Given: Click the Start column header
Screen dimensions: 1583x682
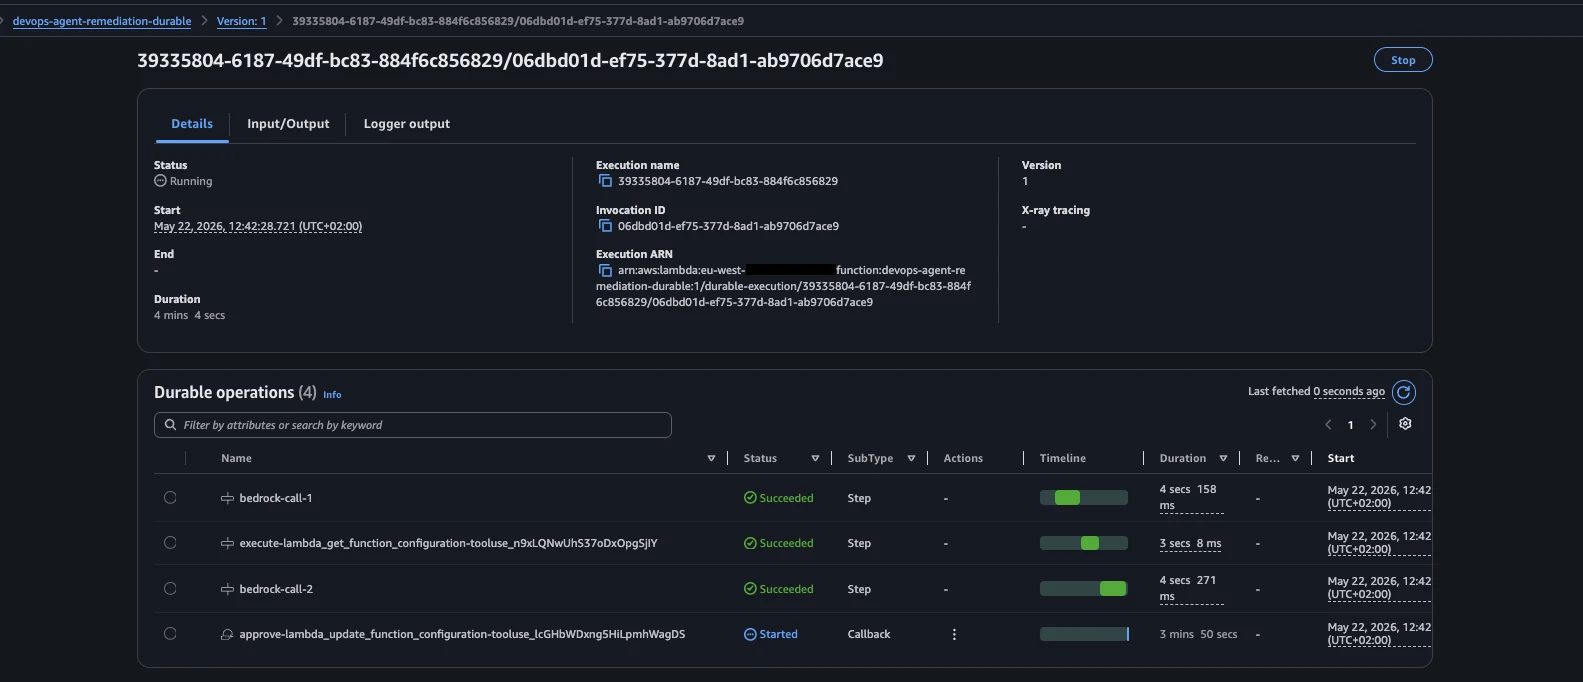Looking at the screenshot, I should (1340, 458).
